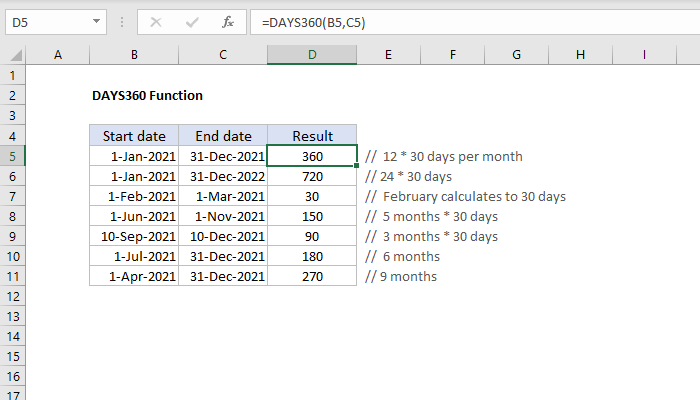
Task: Click the formula bar resize dots handle
Action: coord(122,22)
